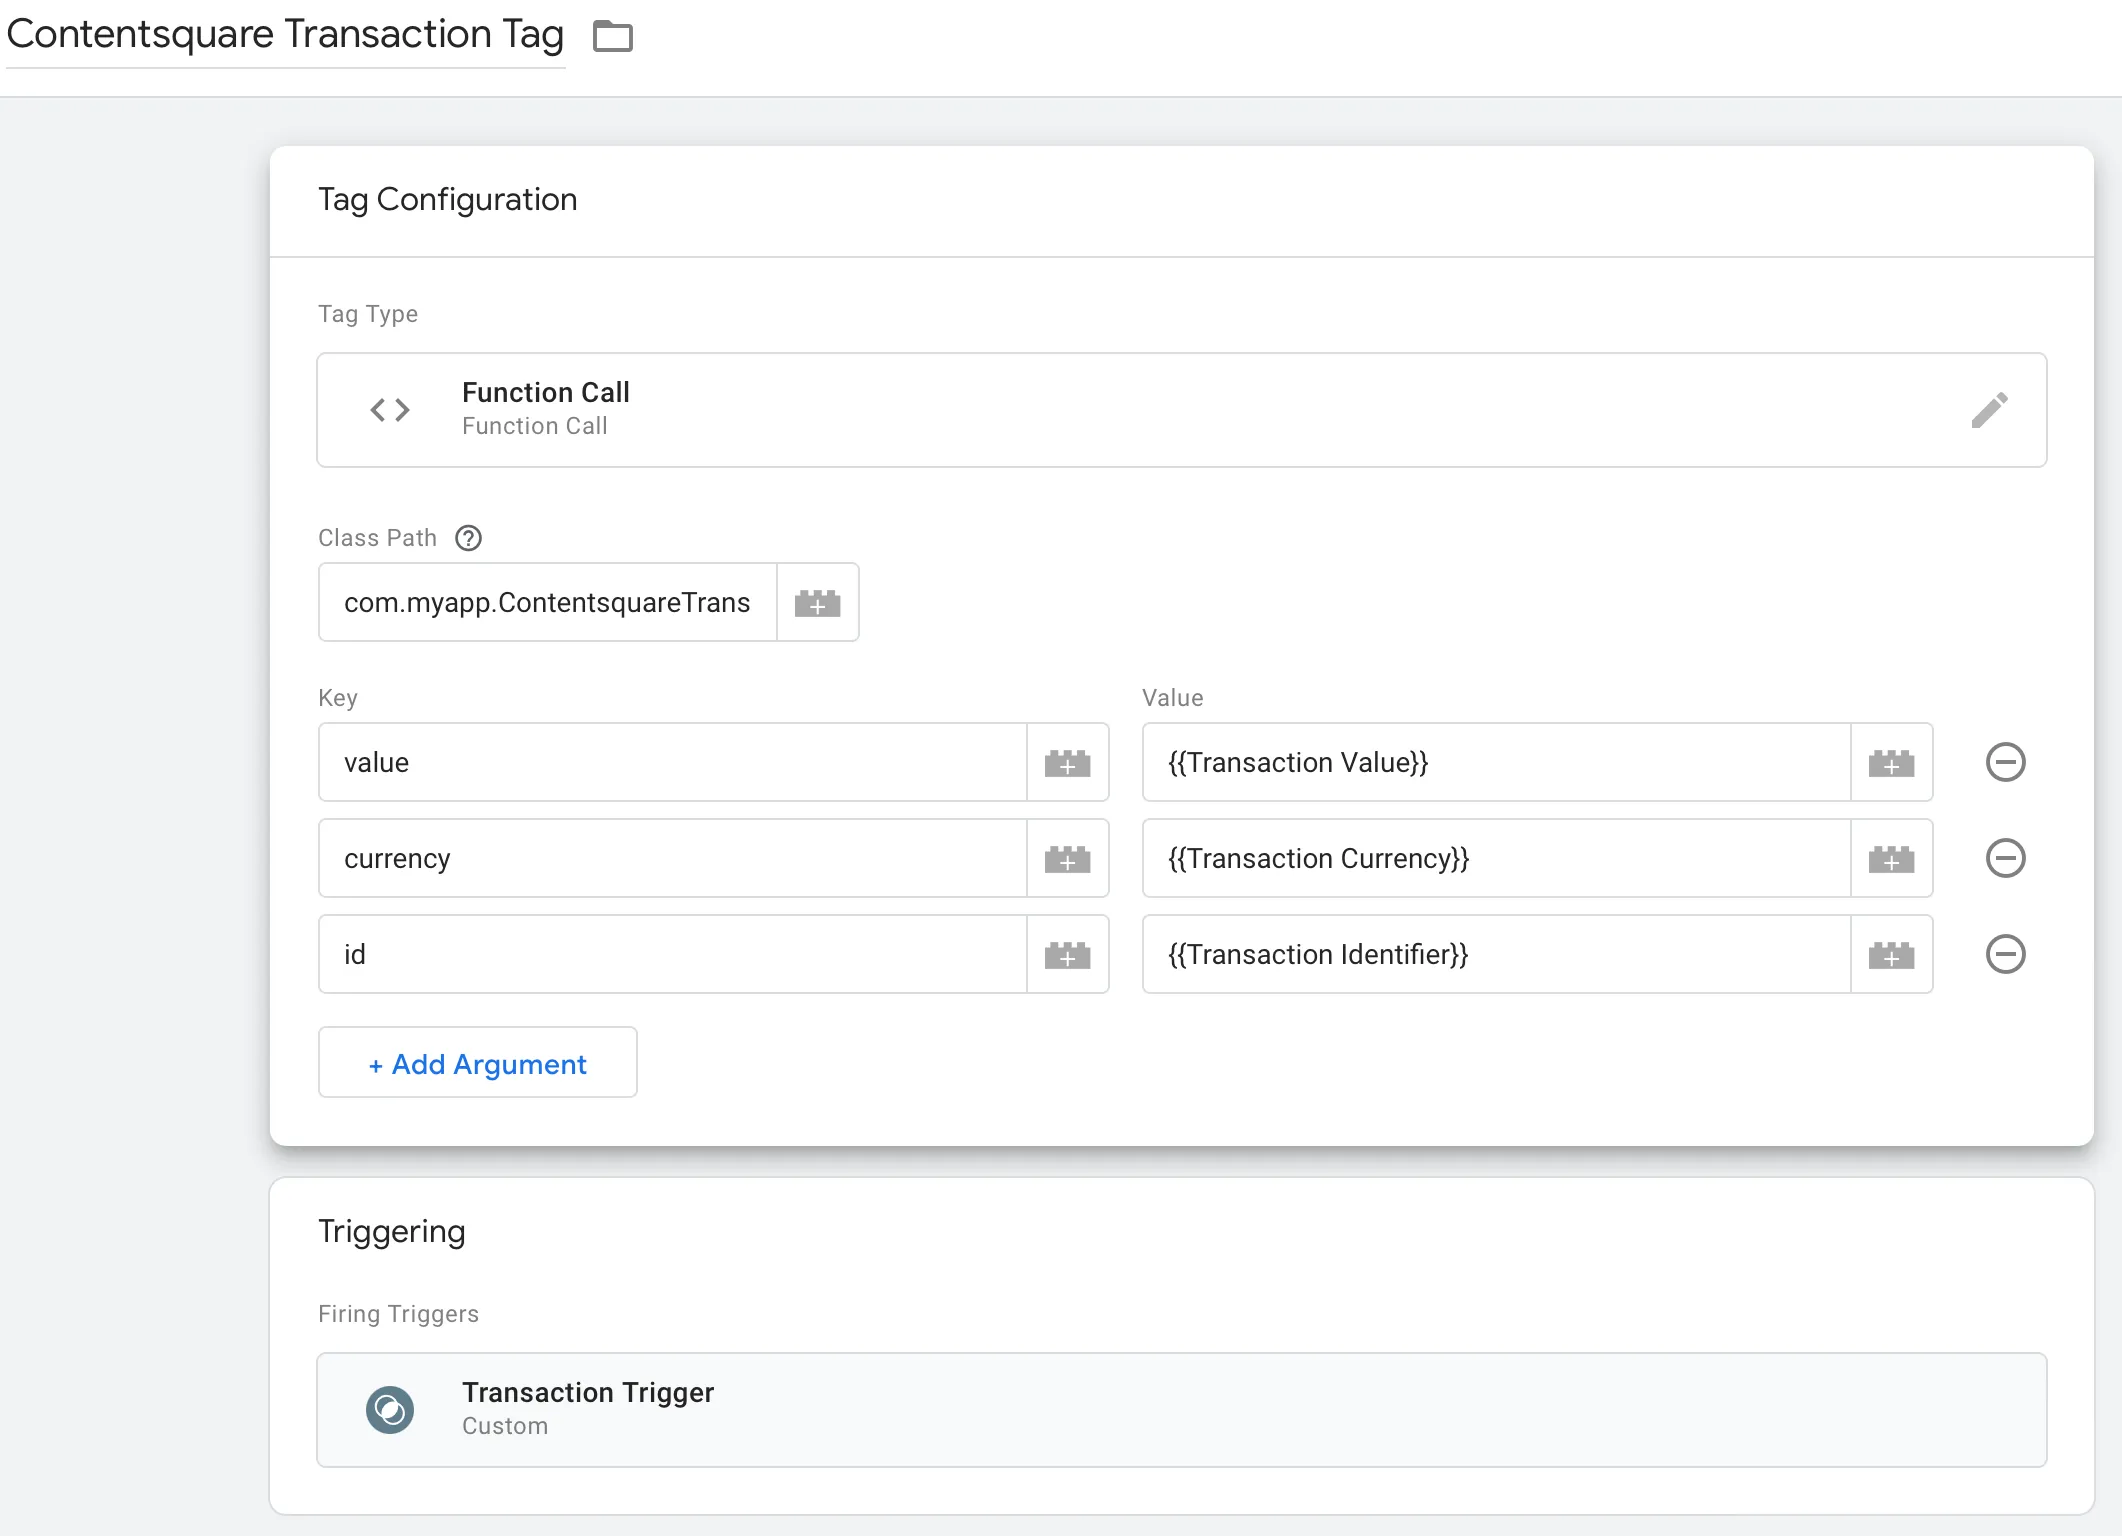The height and width of the screenshot is (1536, 2122).
Task: Open variable picker for Transaction Identifier field
Action: pyautogui.click(x=1891, y=955)
